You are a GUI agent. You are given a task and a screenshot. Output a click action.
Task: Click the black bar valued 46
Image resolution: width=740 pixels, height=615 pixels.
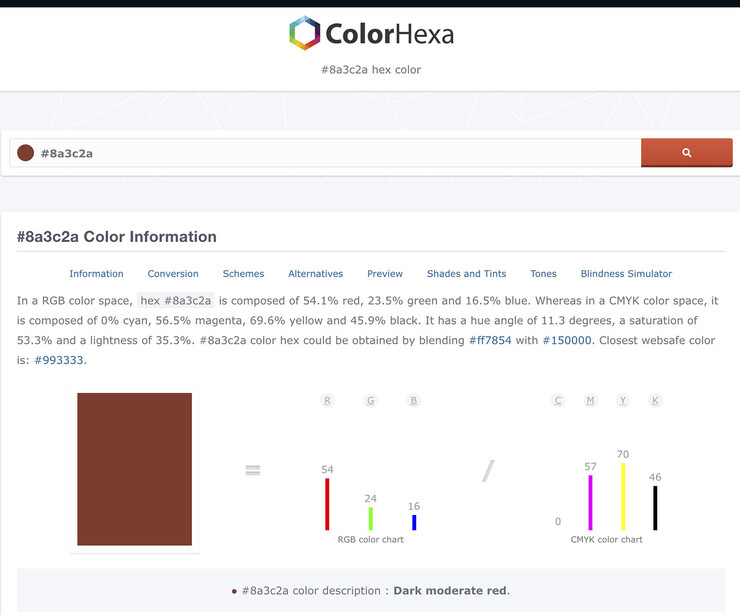[655, 508]
